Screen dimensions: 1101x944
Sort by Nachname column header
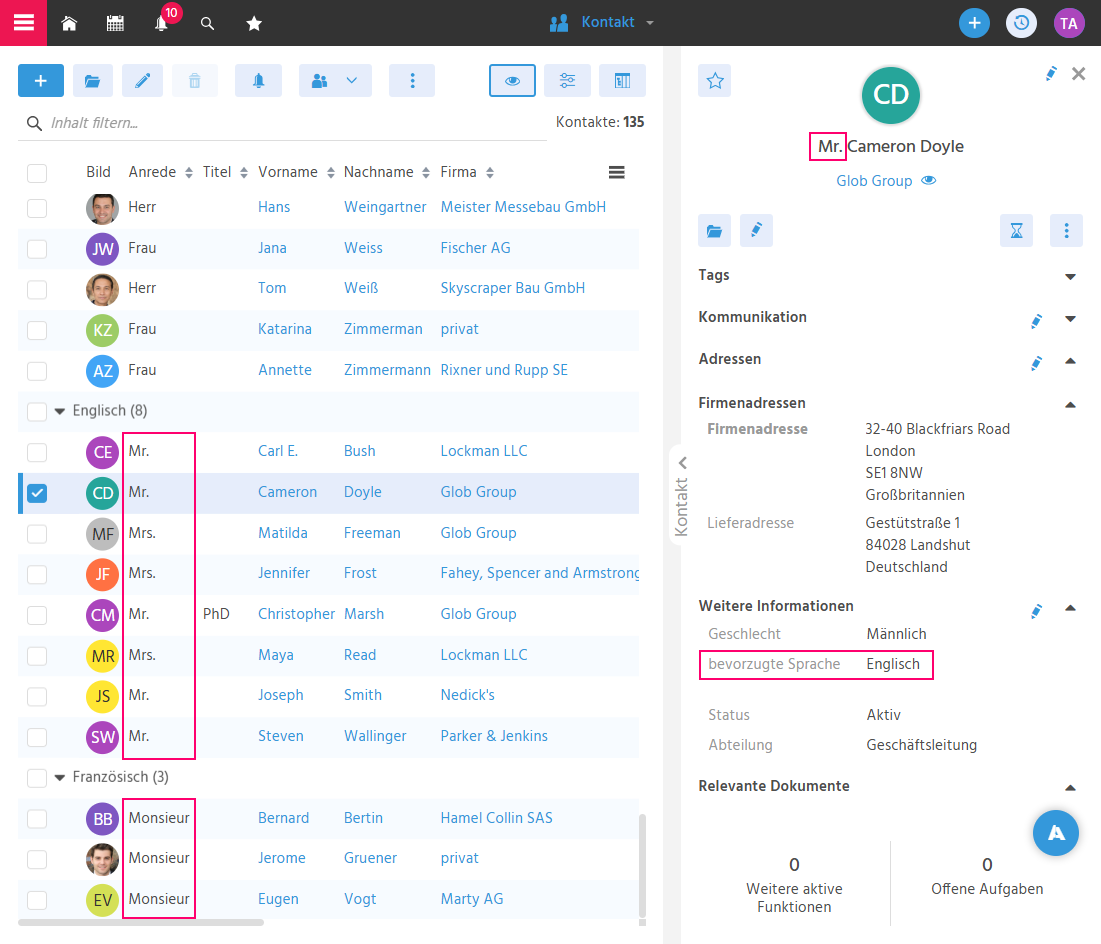(x=386, y=172)
